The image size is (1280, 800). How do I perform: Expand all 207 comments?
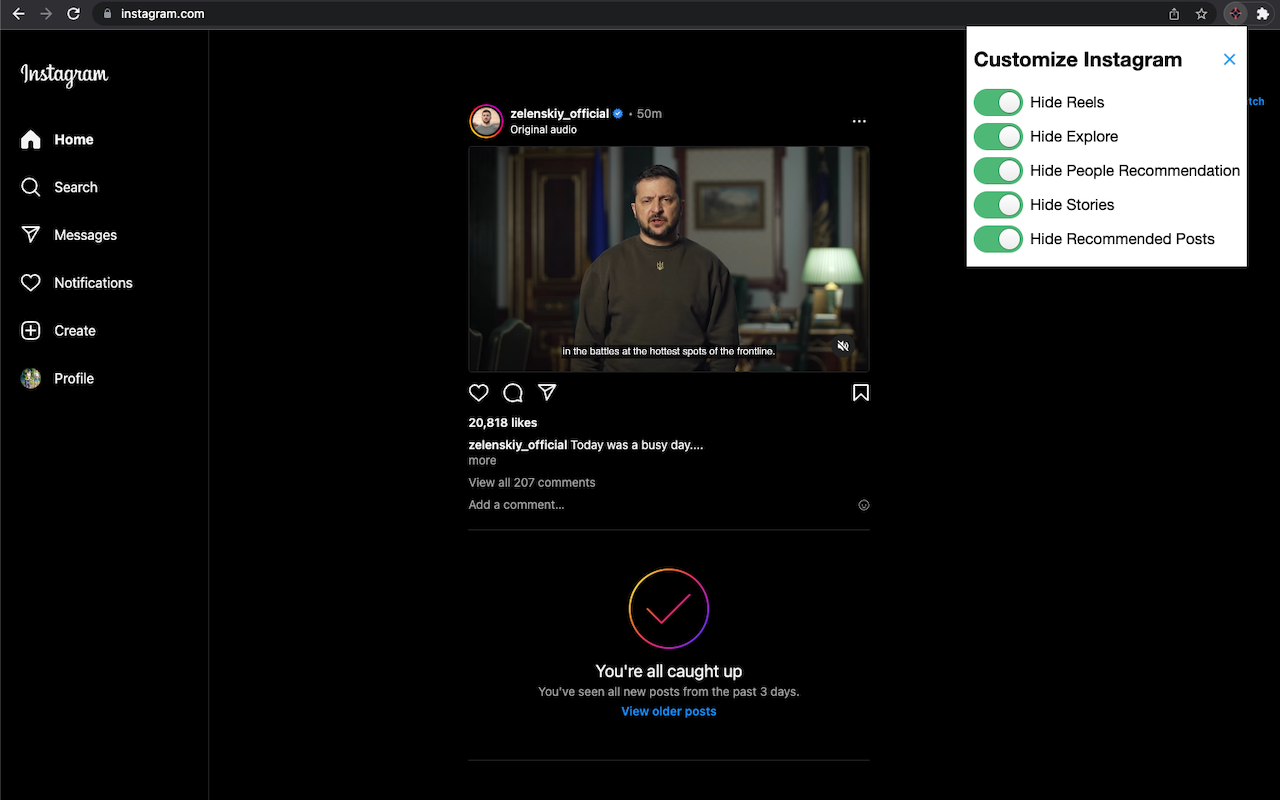point(531,482)
